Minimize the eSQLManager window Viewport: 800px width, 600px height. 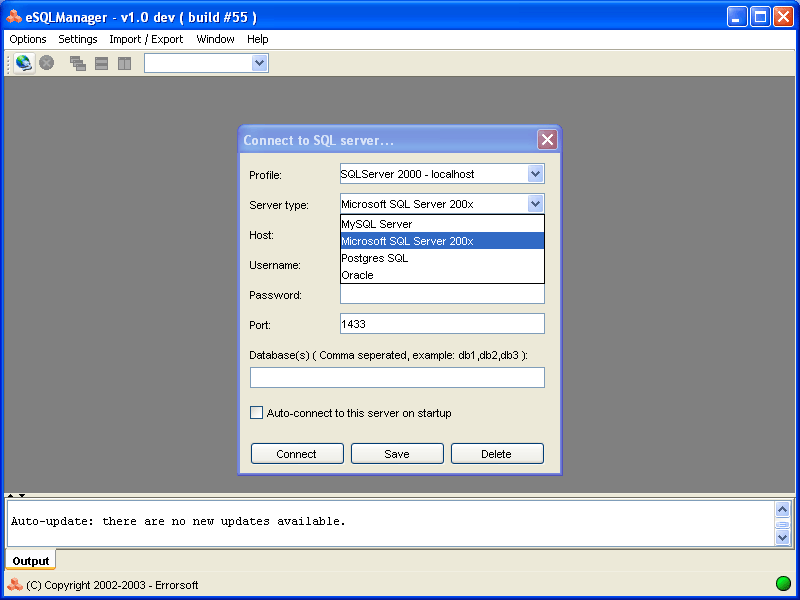click(737, 17)
